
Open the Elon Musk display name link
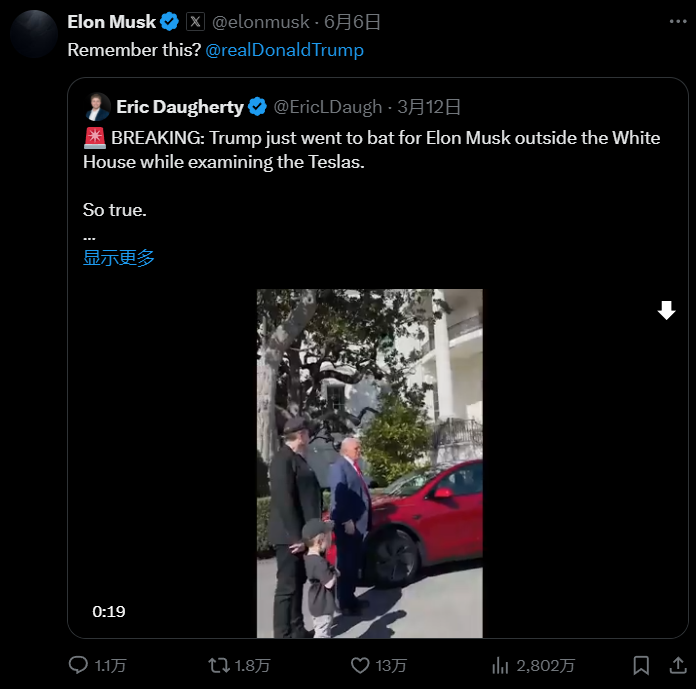[x=111, y=22]
